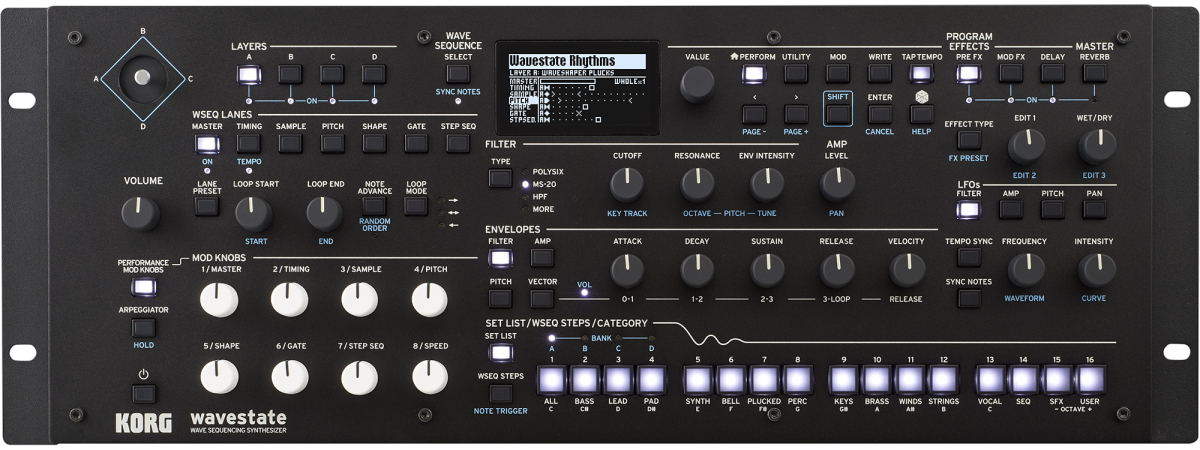The width and height of the screenshot is (1200, 450).
Task: Click the LANE PRESET button
Action: coord(207,207)
